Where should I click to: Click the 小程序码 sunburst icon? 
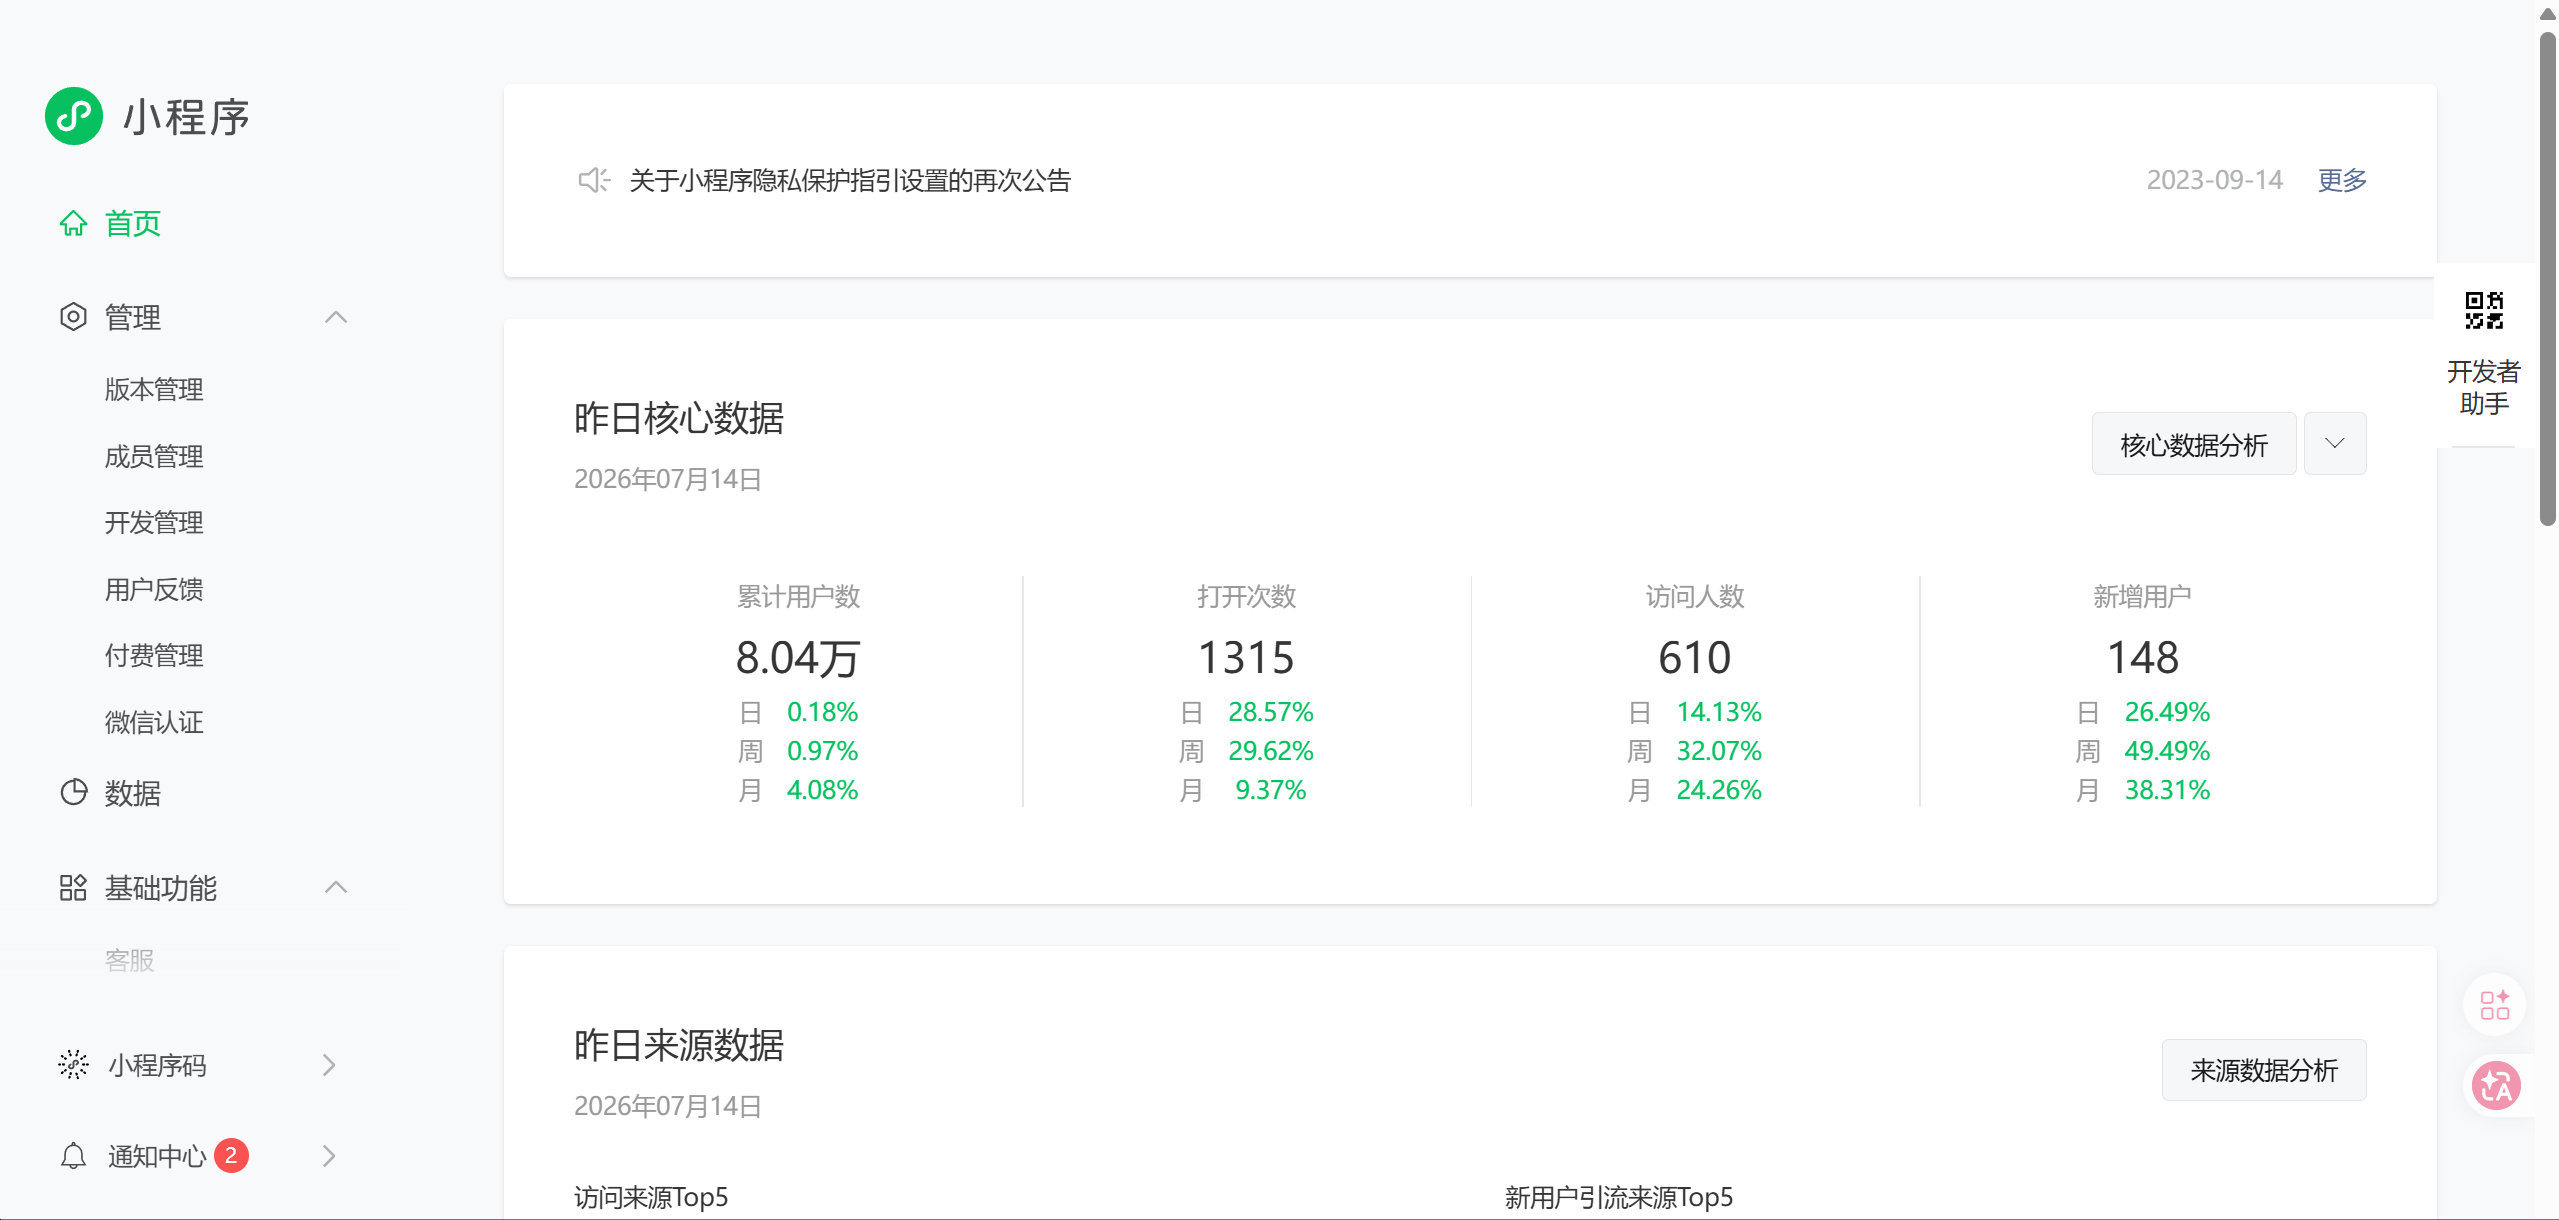[73, 1065]
